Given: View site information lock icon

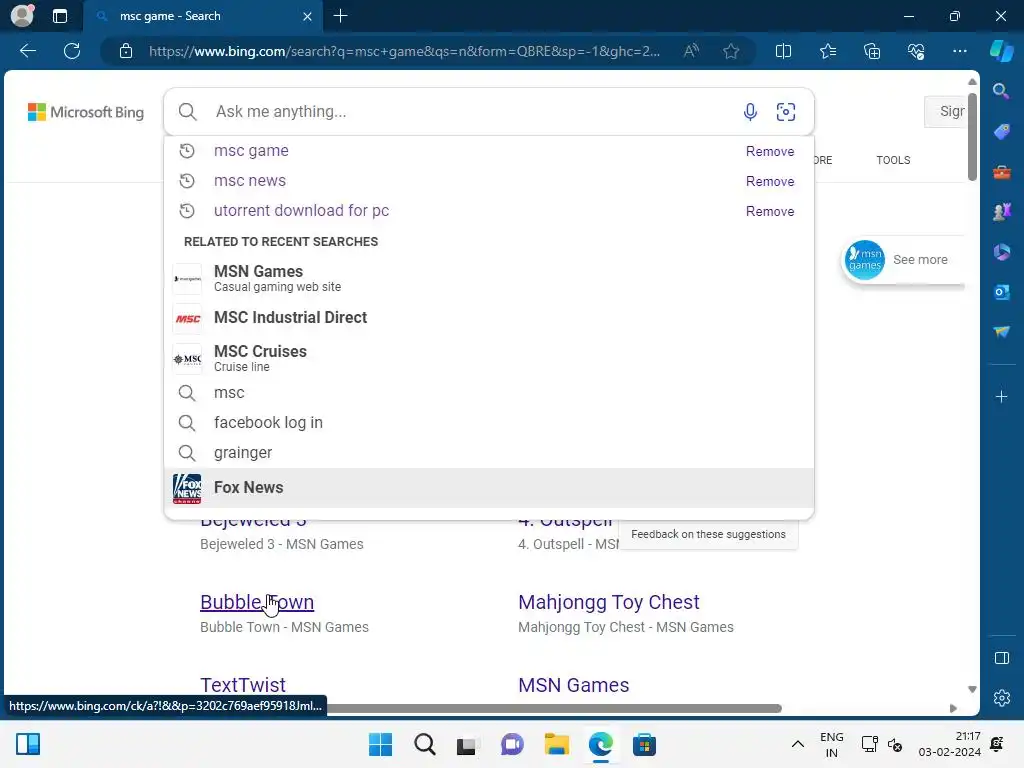Looking at the screenshot, I should [126, 51].
